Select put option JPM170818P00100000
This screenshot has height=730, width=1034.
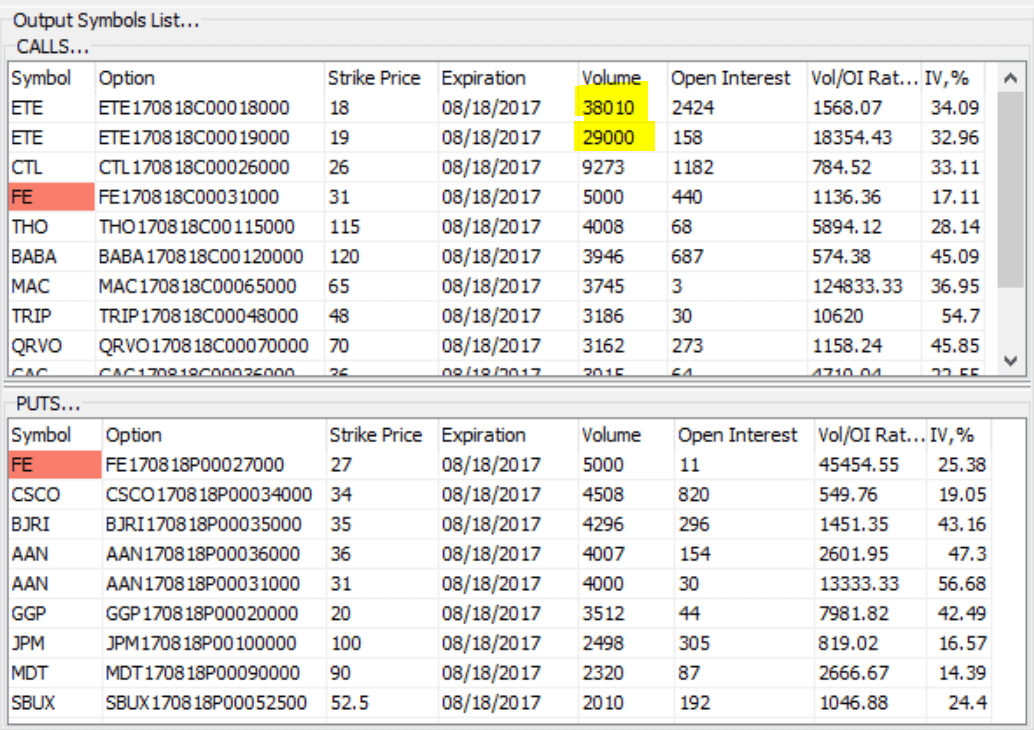(x=201, y=643)
